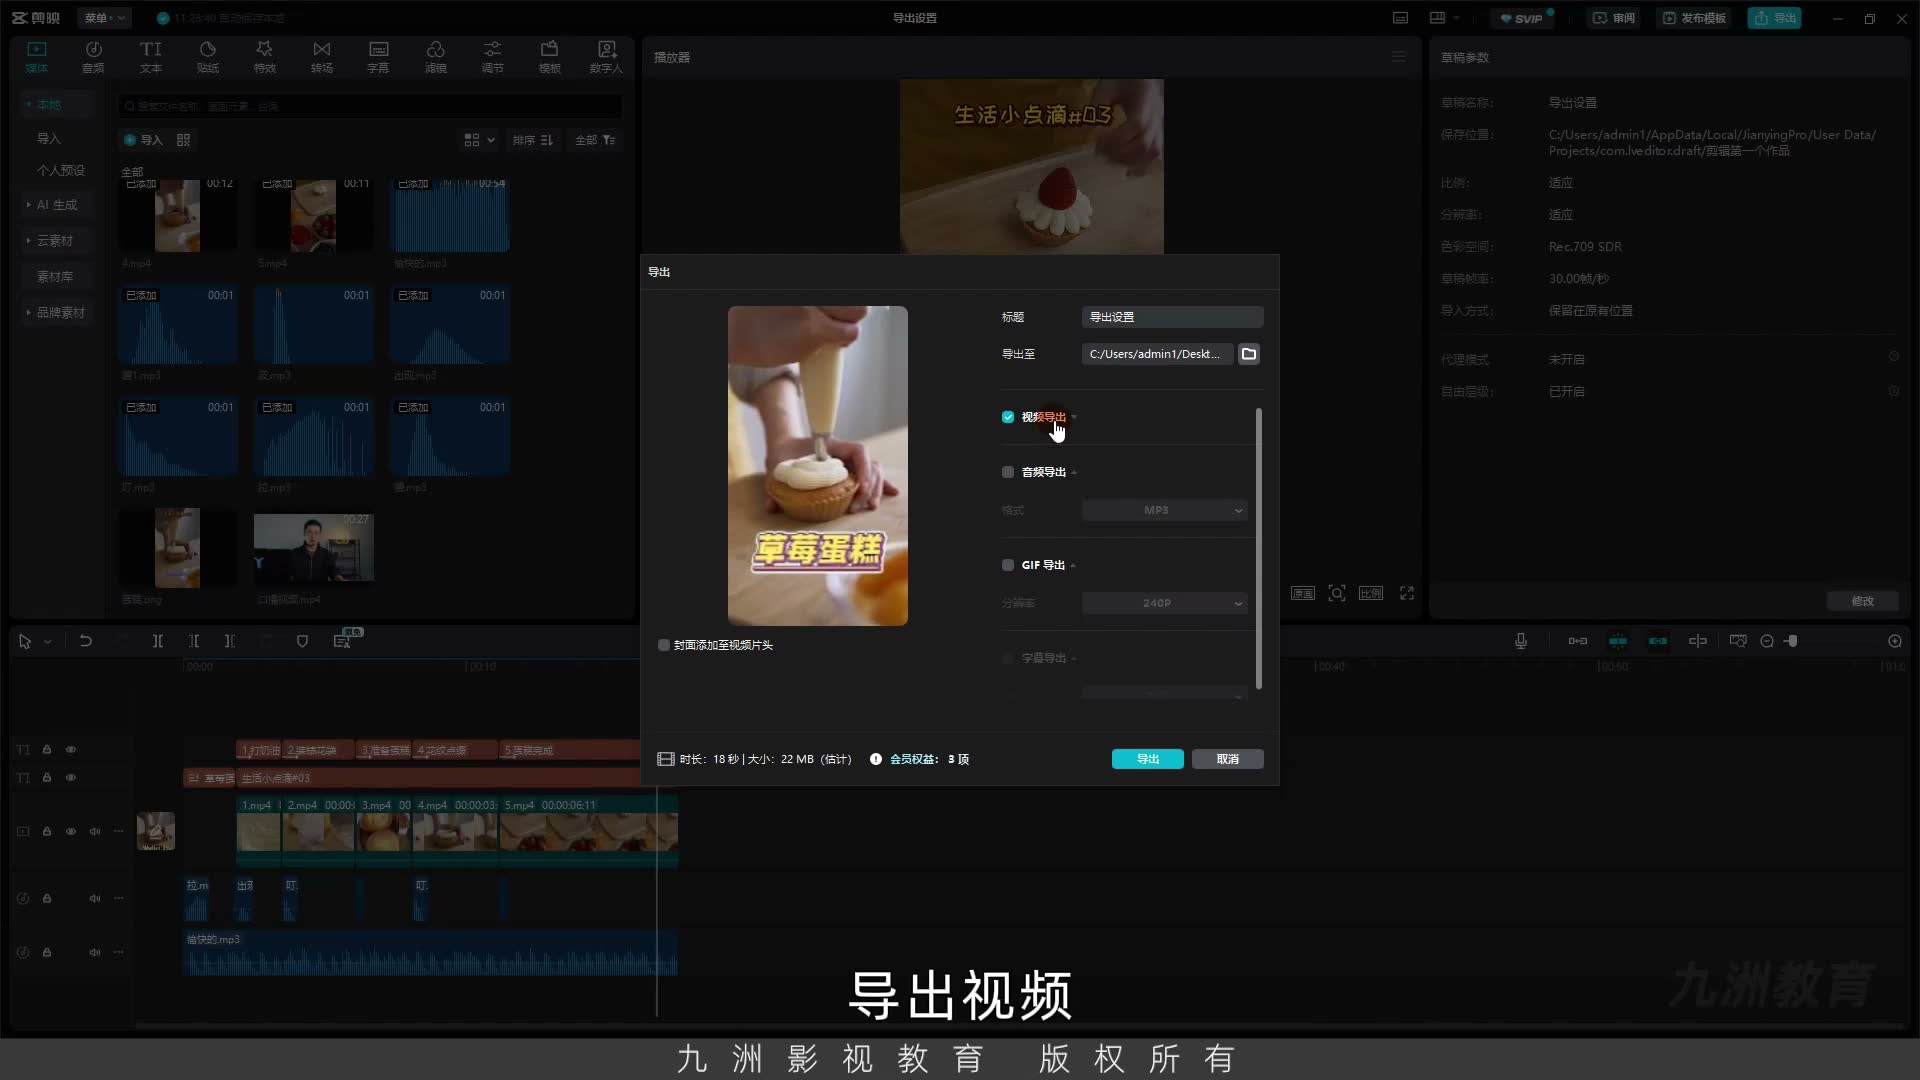The width and height of the screenshot is (1920, 1080).
Task: Click the folder icon beside export path
Action: (1249, 354)
